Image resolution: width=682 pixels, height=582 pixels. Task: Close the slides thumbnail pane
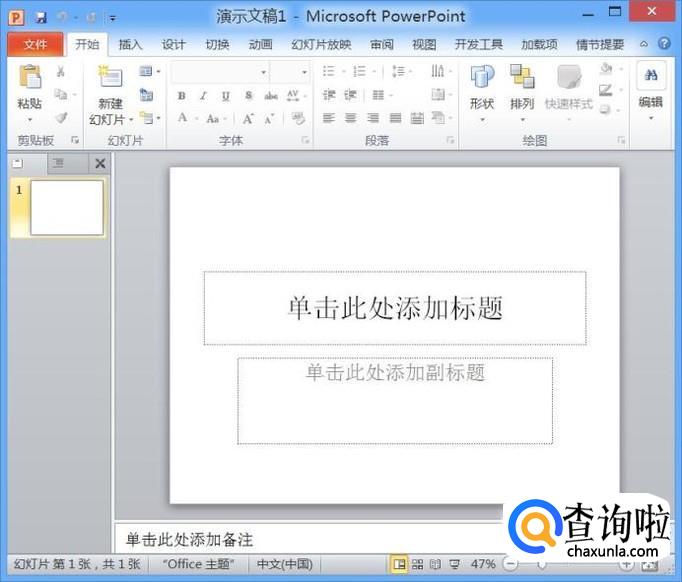(100, 164)
